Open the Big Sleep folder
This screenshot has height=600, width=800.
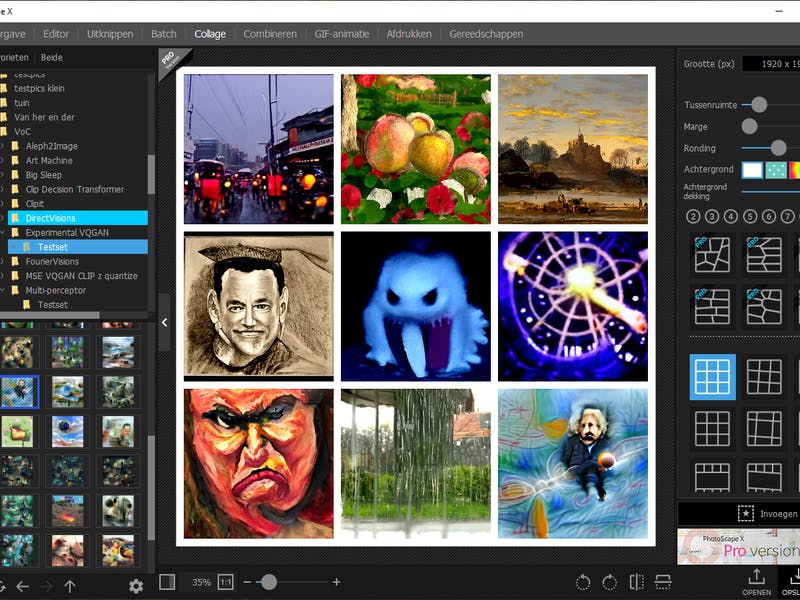pos(43,175)
